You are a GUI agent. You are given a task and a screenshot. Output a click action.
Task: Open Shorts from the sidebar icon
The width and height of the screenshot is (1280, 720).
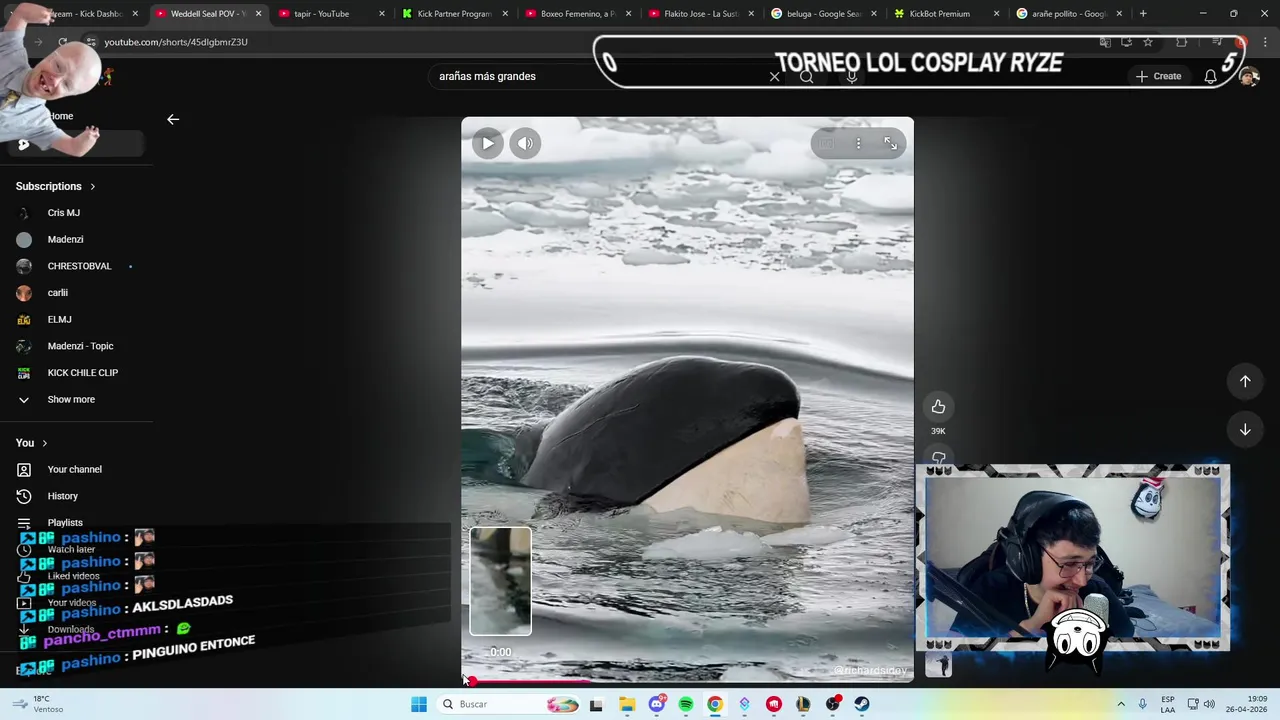(24, 144)
